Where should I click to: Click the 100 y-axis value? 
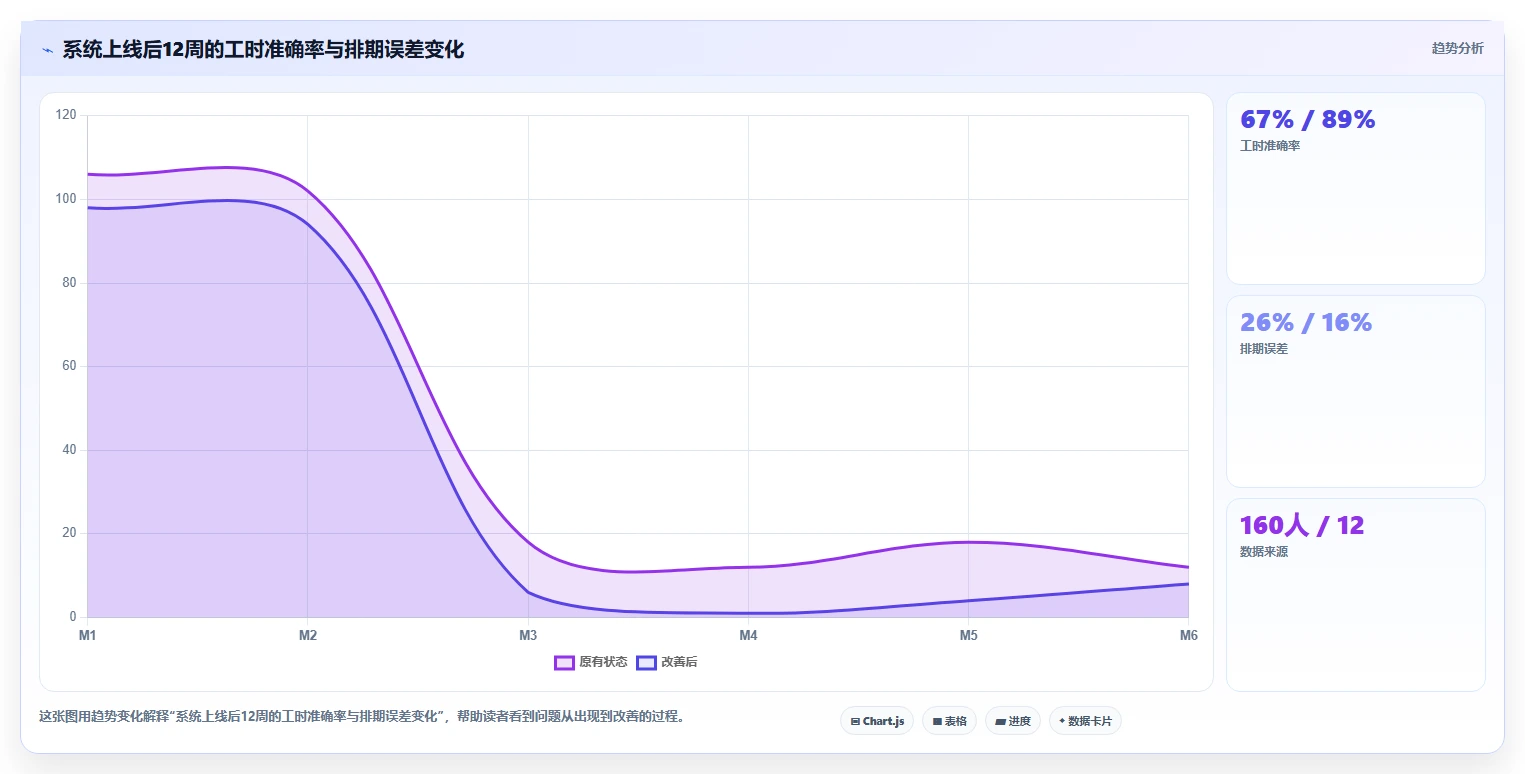coord(66,199)
